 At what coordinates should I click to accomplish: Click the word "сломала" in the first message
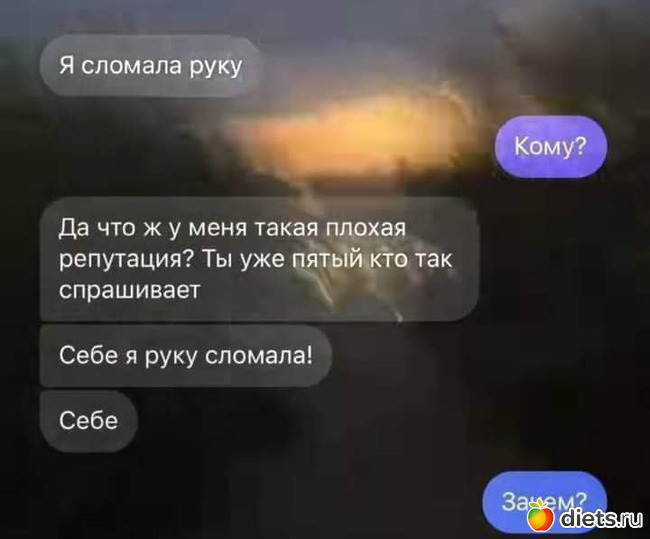coord(131,66)
